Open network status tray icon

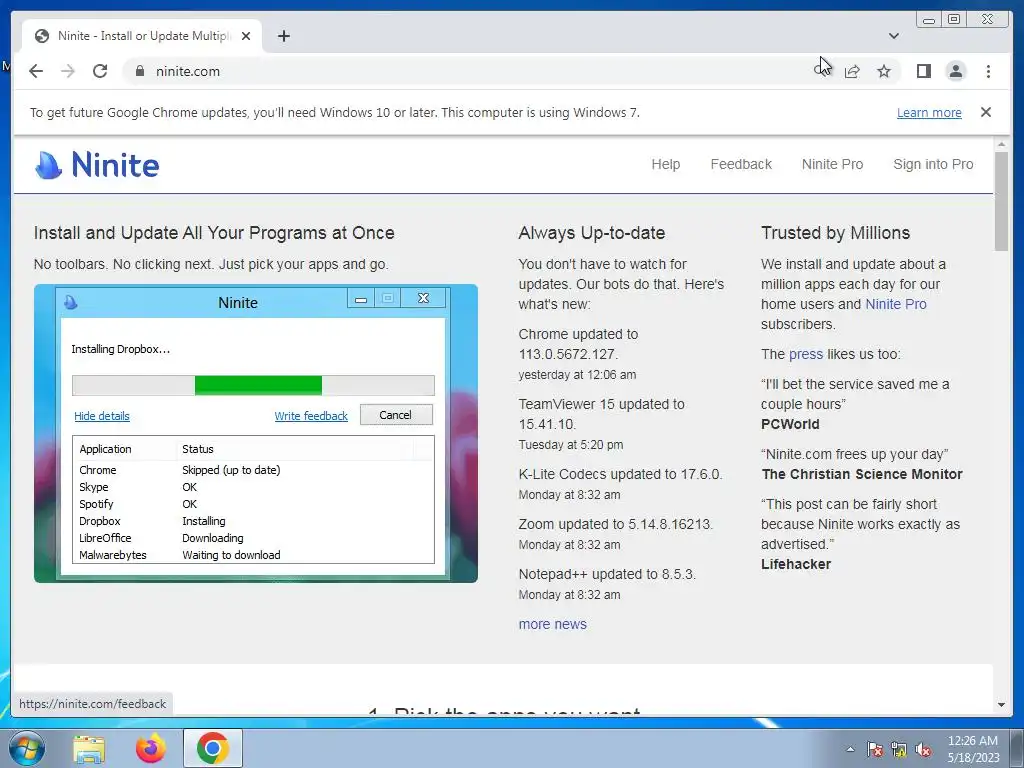[899, 749]
